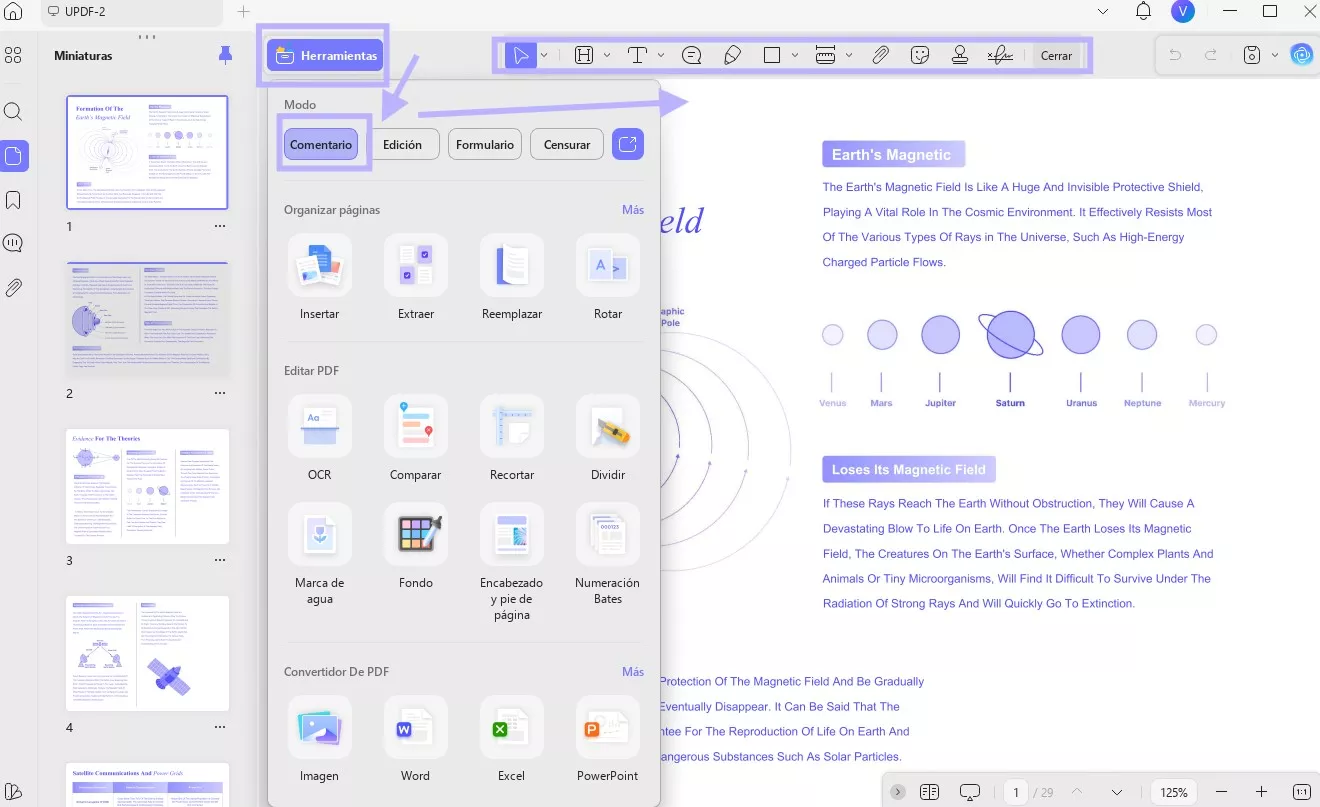Open the Fondo background tool

[x=416, y=535]
